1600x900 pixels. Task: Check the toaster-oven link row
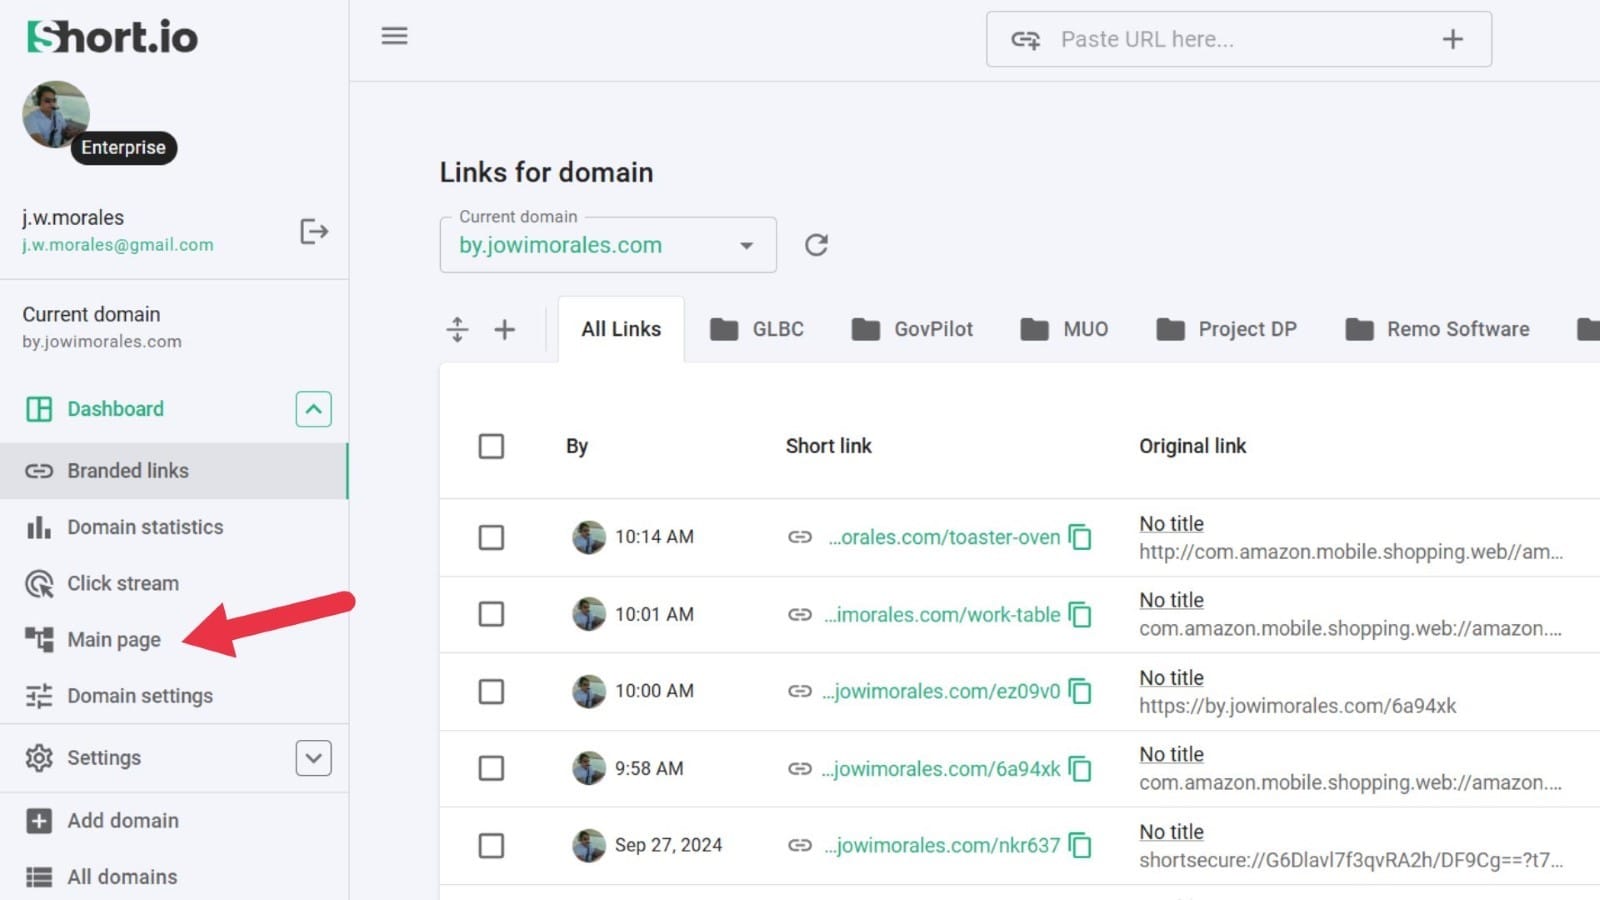coord(491,537)
